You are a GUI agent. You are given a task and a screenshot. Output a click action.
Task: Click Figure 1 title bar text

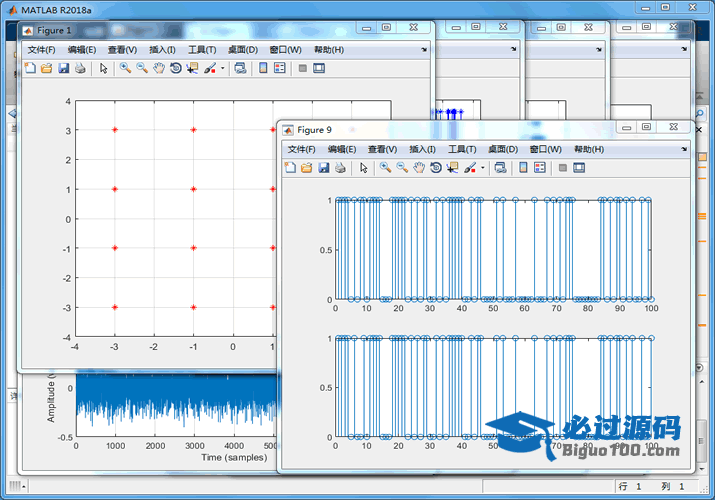click(x=54, y=31)
